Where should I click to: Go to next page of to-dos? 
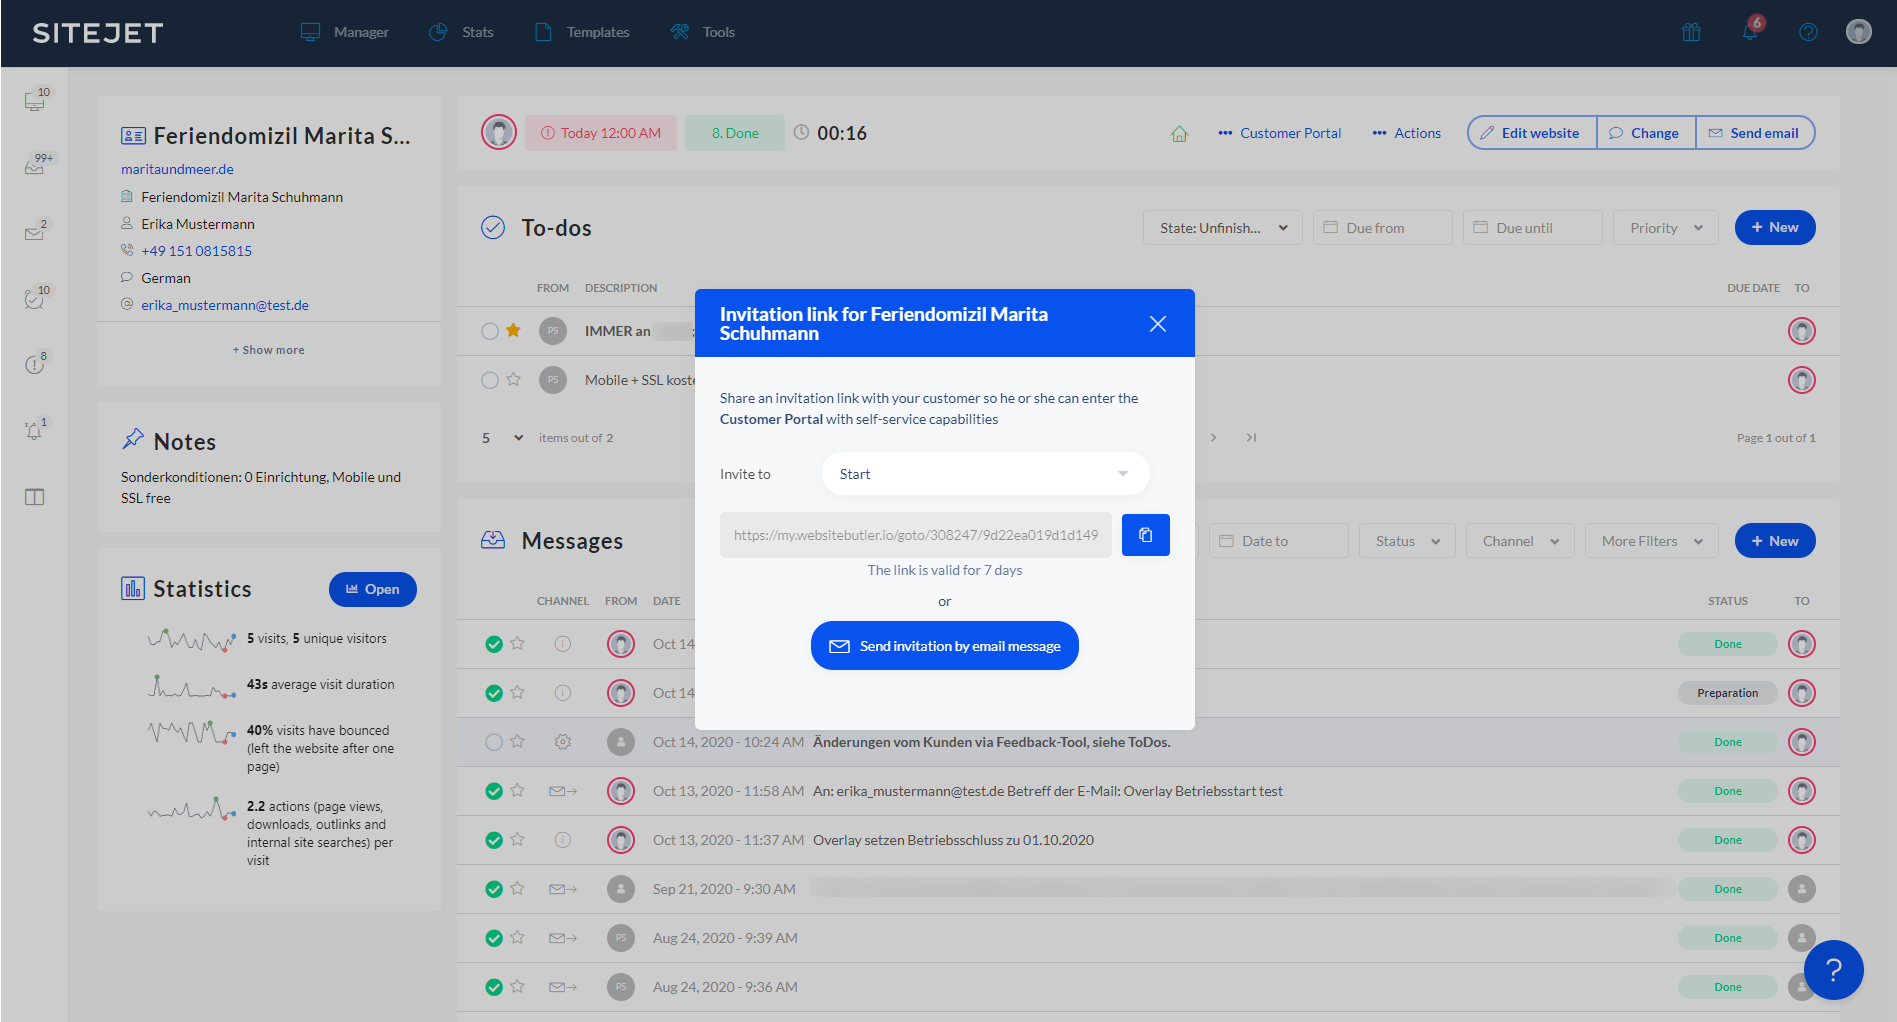coord(1213,437)
